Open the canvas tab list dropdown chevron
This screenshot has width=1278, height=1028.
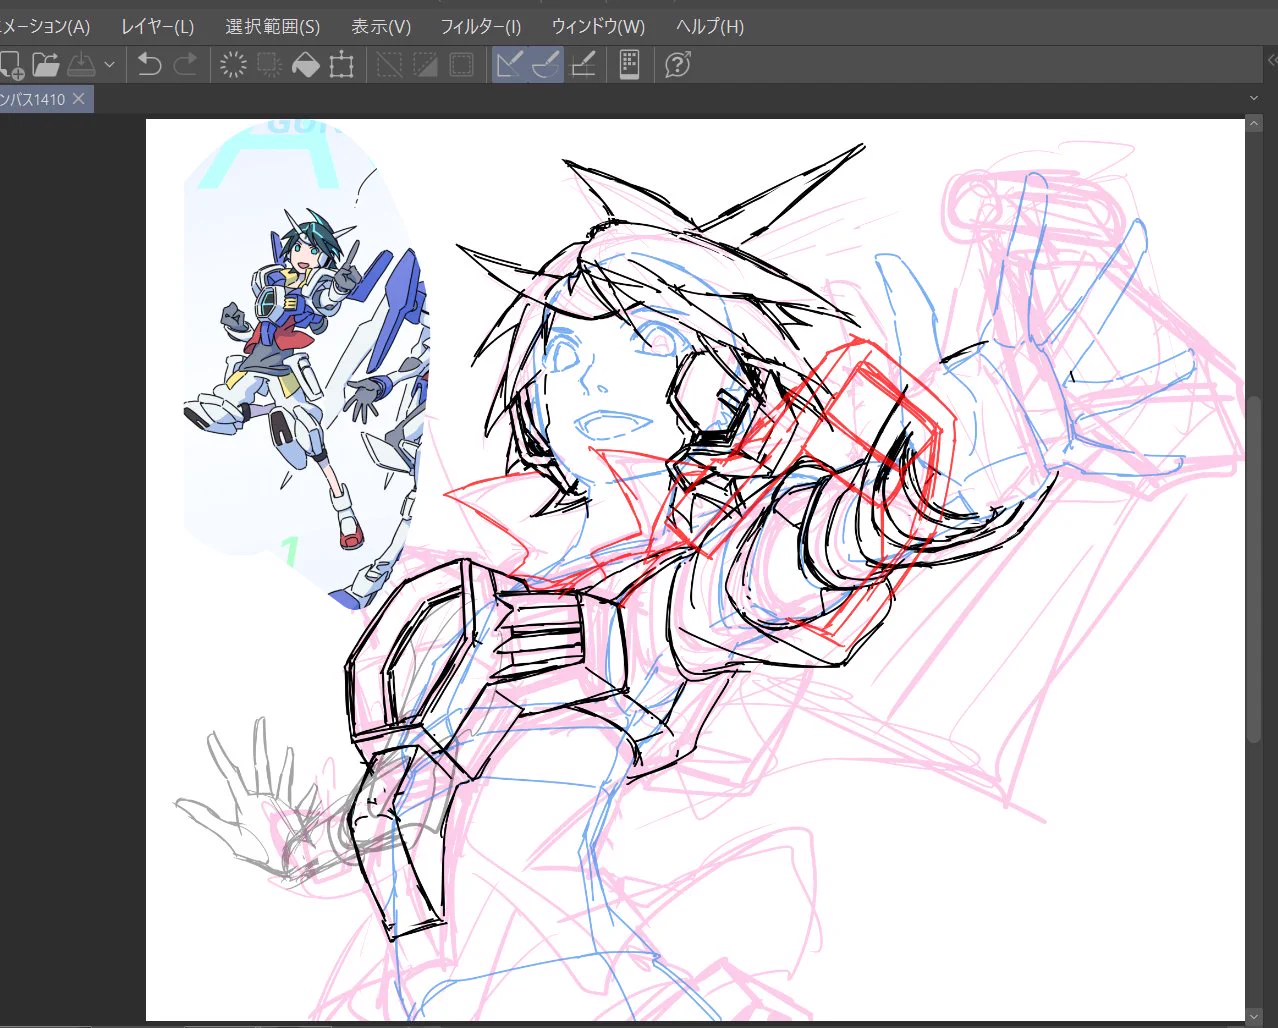pos(1254,98)
